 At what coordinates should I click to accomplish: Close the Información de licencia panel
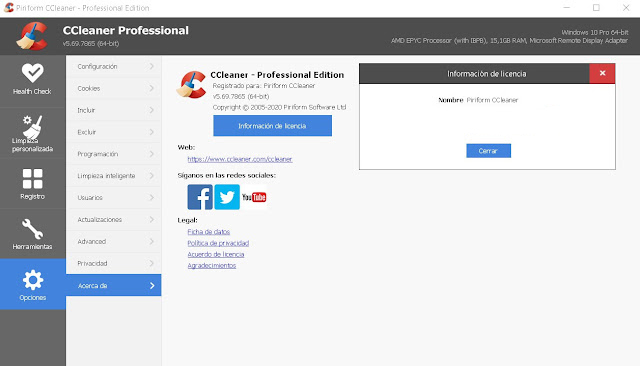602,73
